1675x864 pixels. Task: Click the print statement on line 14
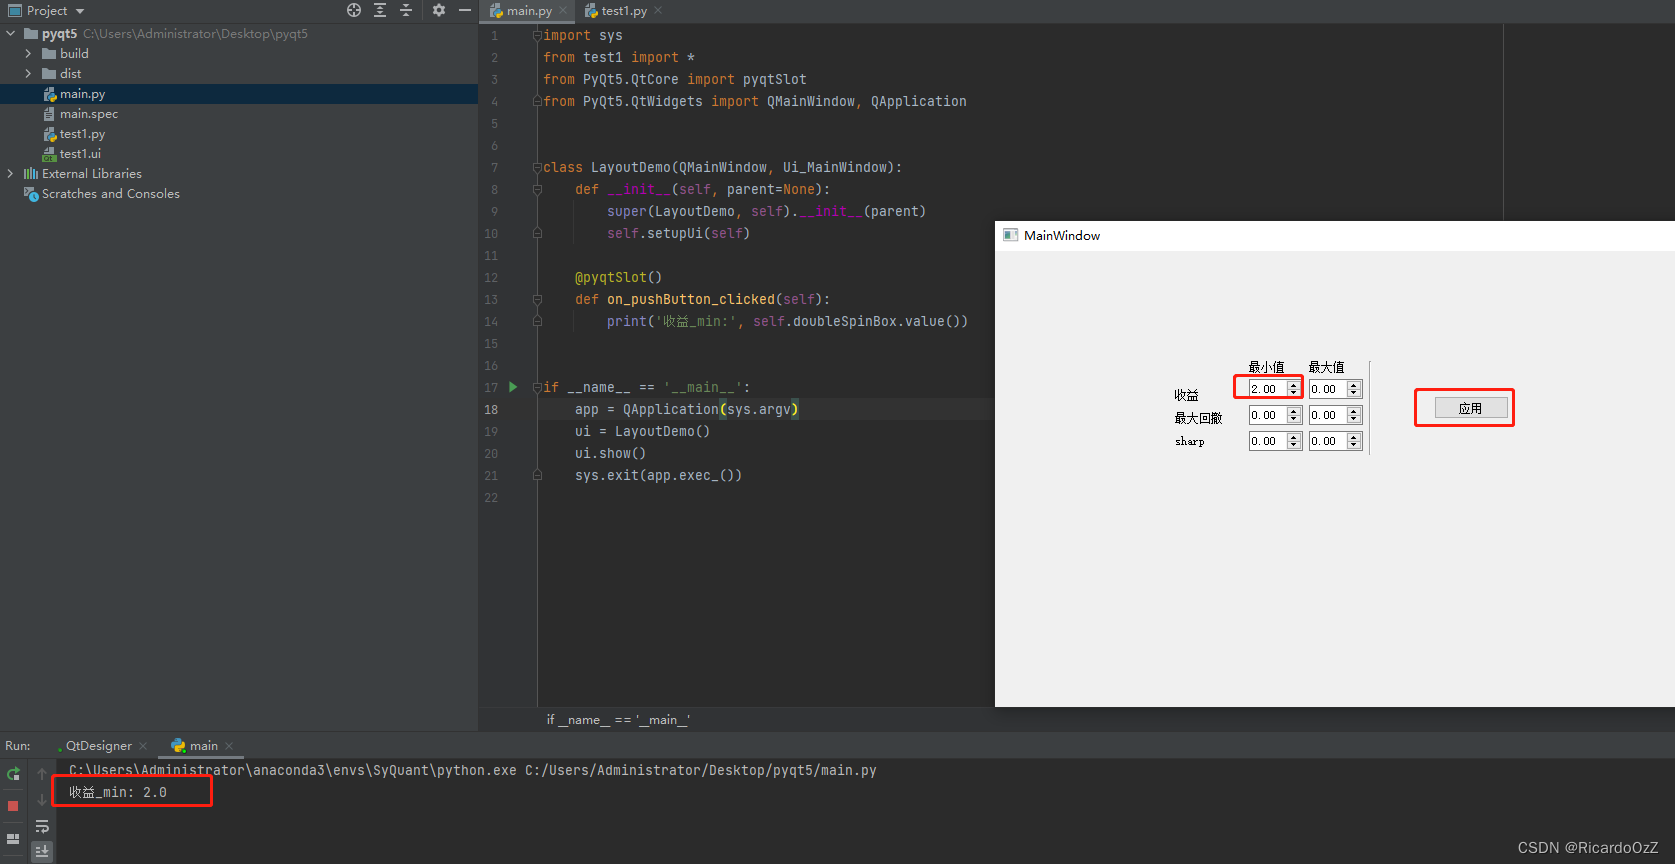pyautogui.click(x=787, y=322)
